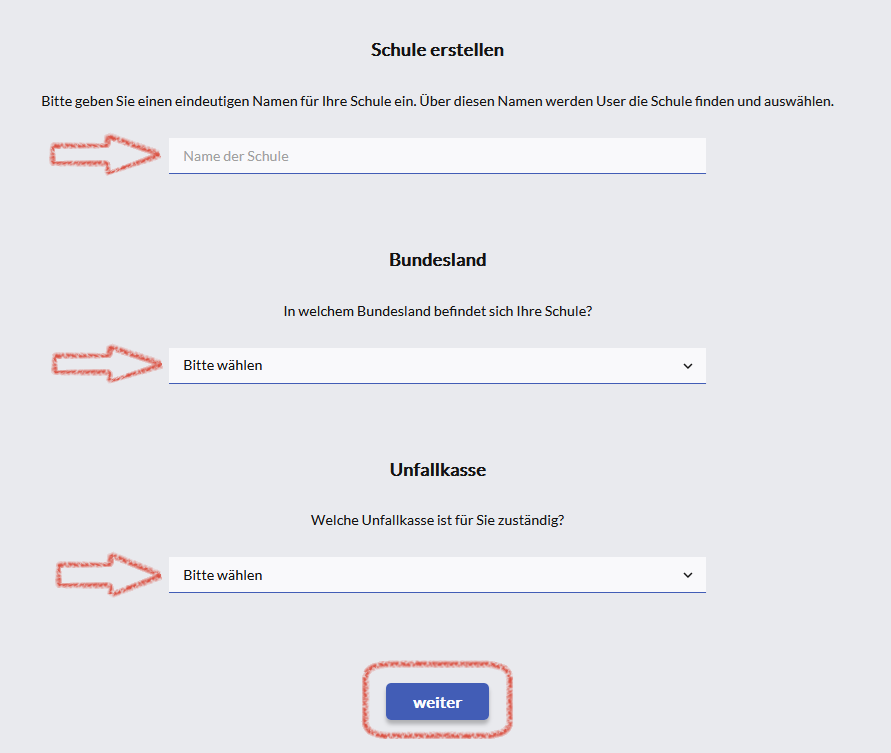This screenshot has width=891, height=753.
Task: Click the Unfallkasse section heading
Action: coord(437,469)
